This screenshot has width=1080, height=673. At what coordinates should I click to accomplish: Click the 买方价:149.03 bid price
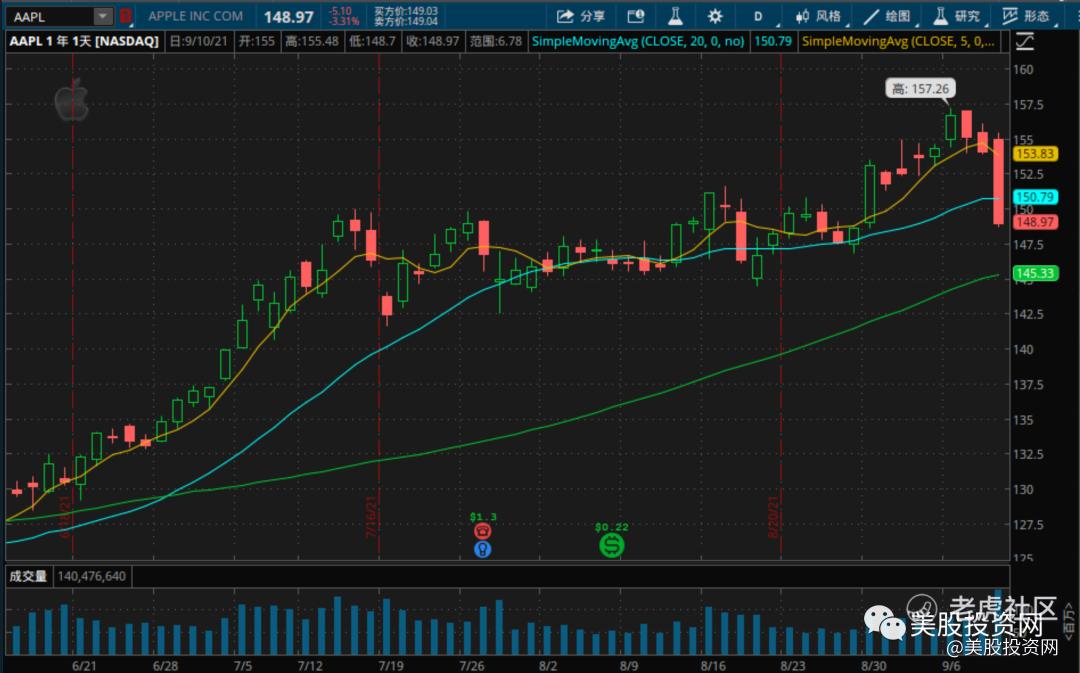[x=406, y=11]
